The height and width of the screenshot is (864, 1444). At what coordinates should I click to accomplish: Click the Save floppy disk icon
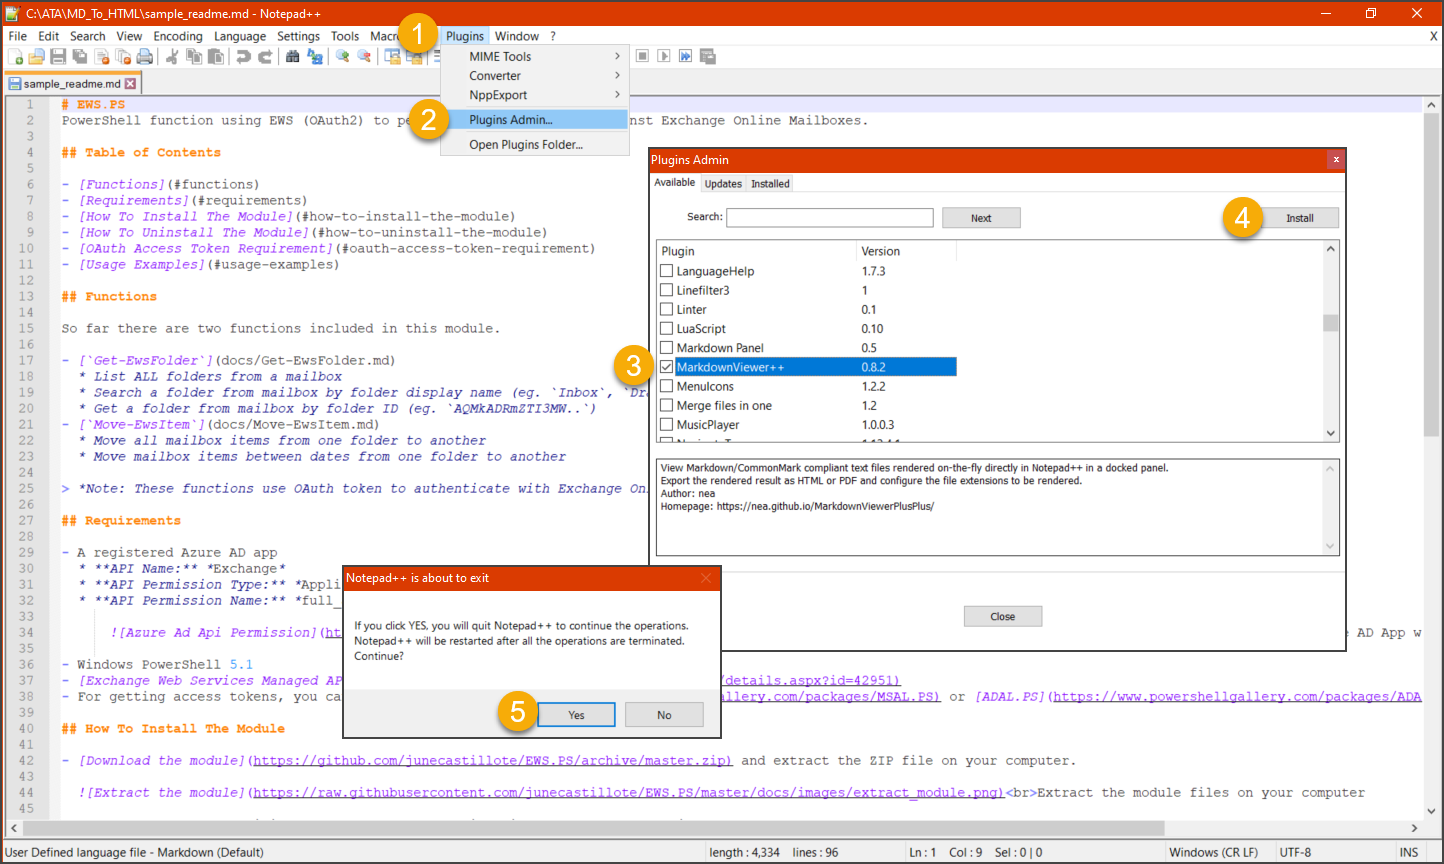58,56
